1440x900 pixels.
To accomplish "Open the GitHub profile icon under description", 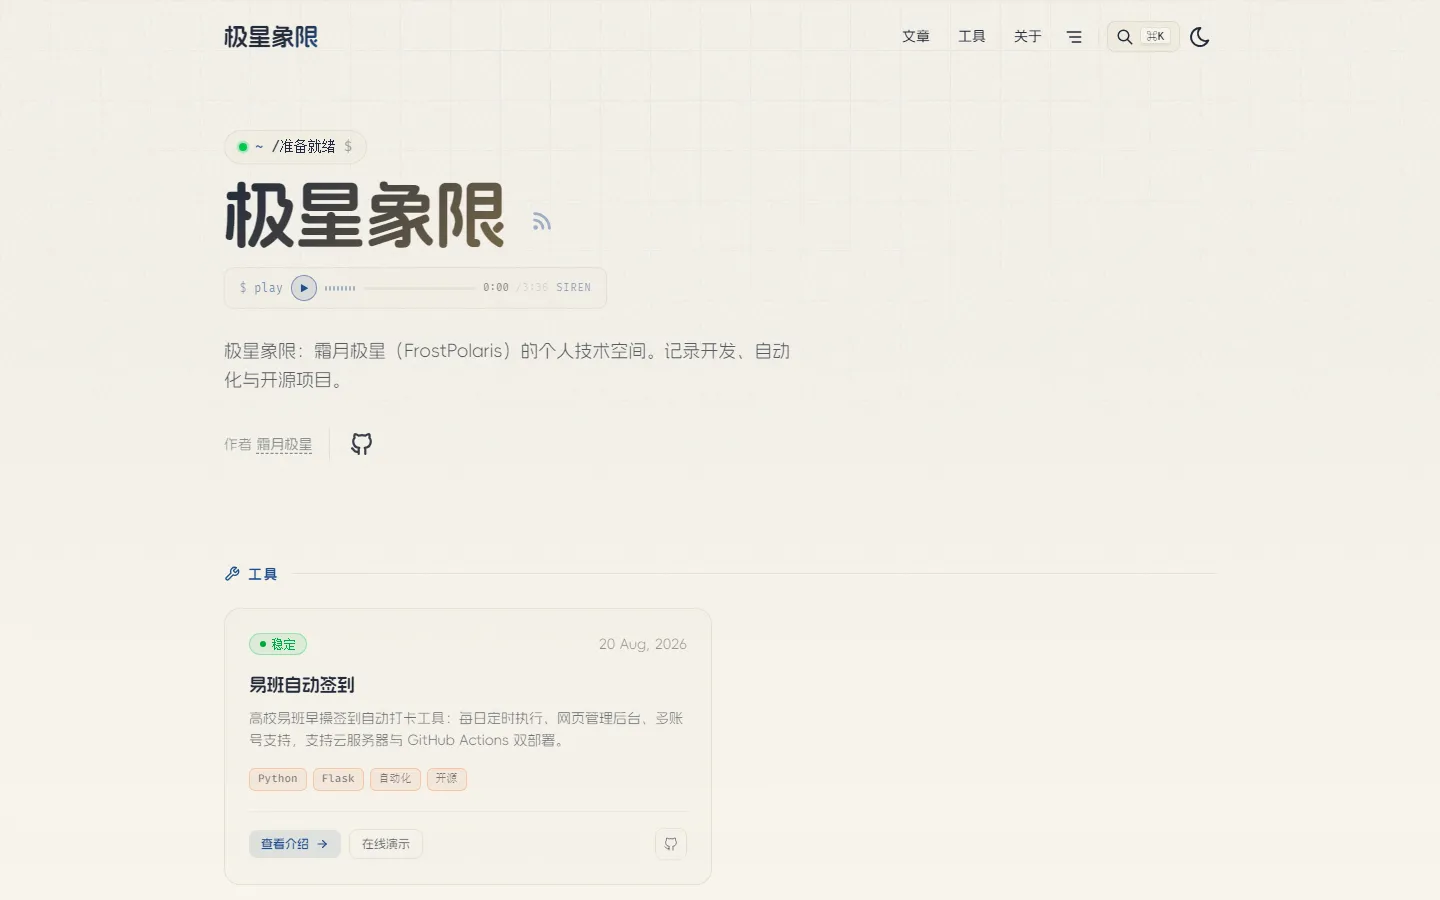I will click(x=362, y=444).
